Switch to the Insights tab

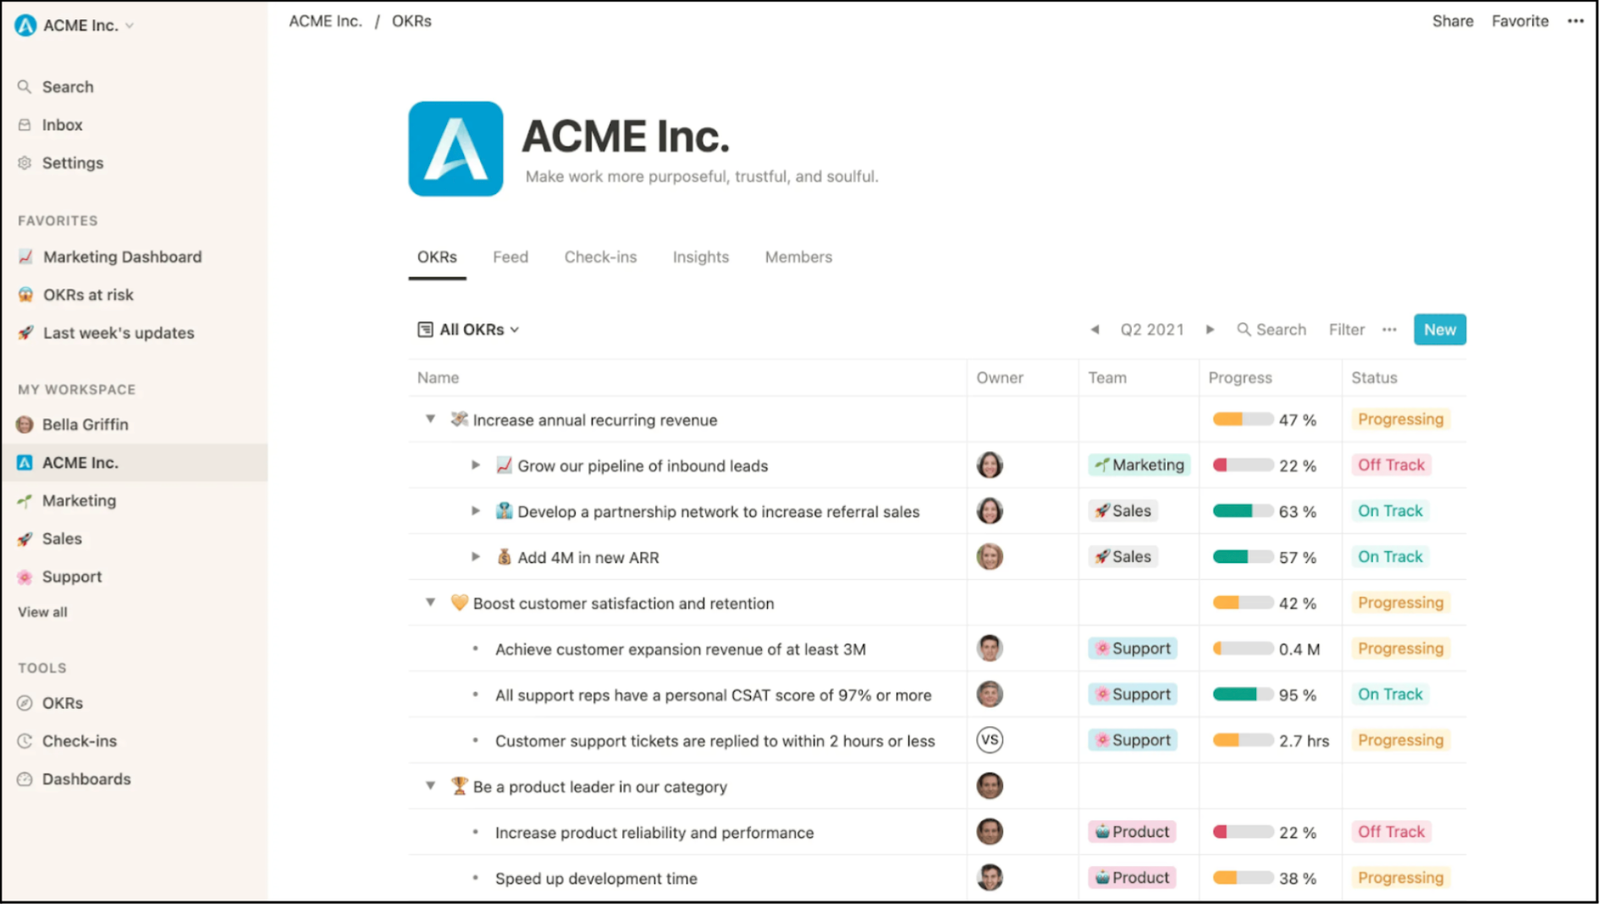pyautogui.click(x=700, y=257)
